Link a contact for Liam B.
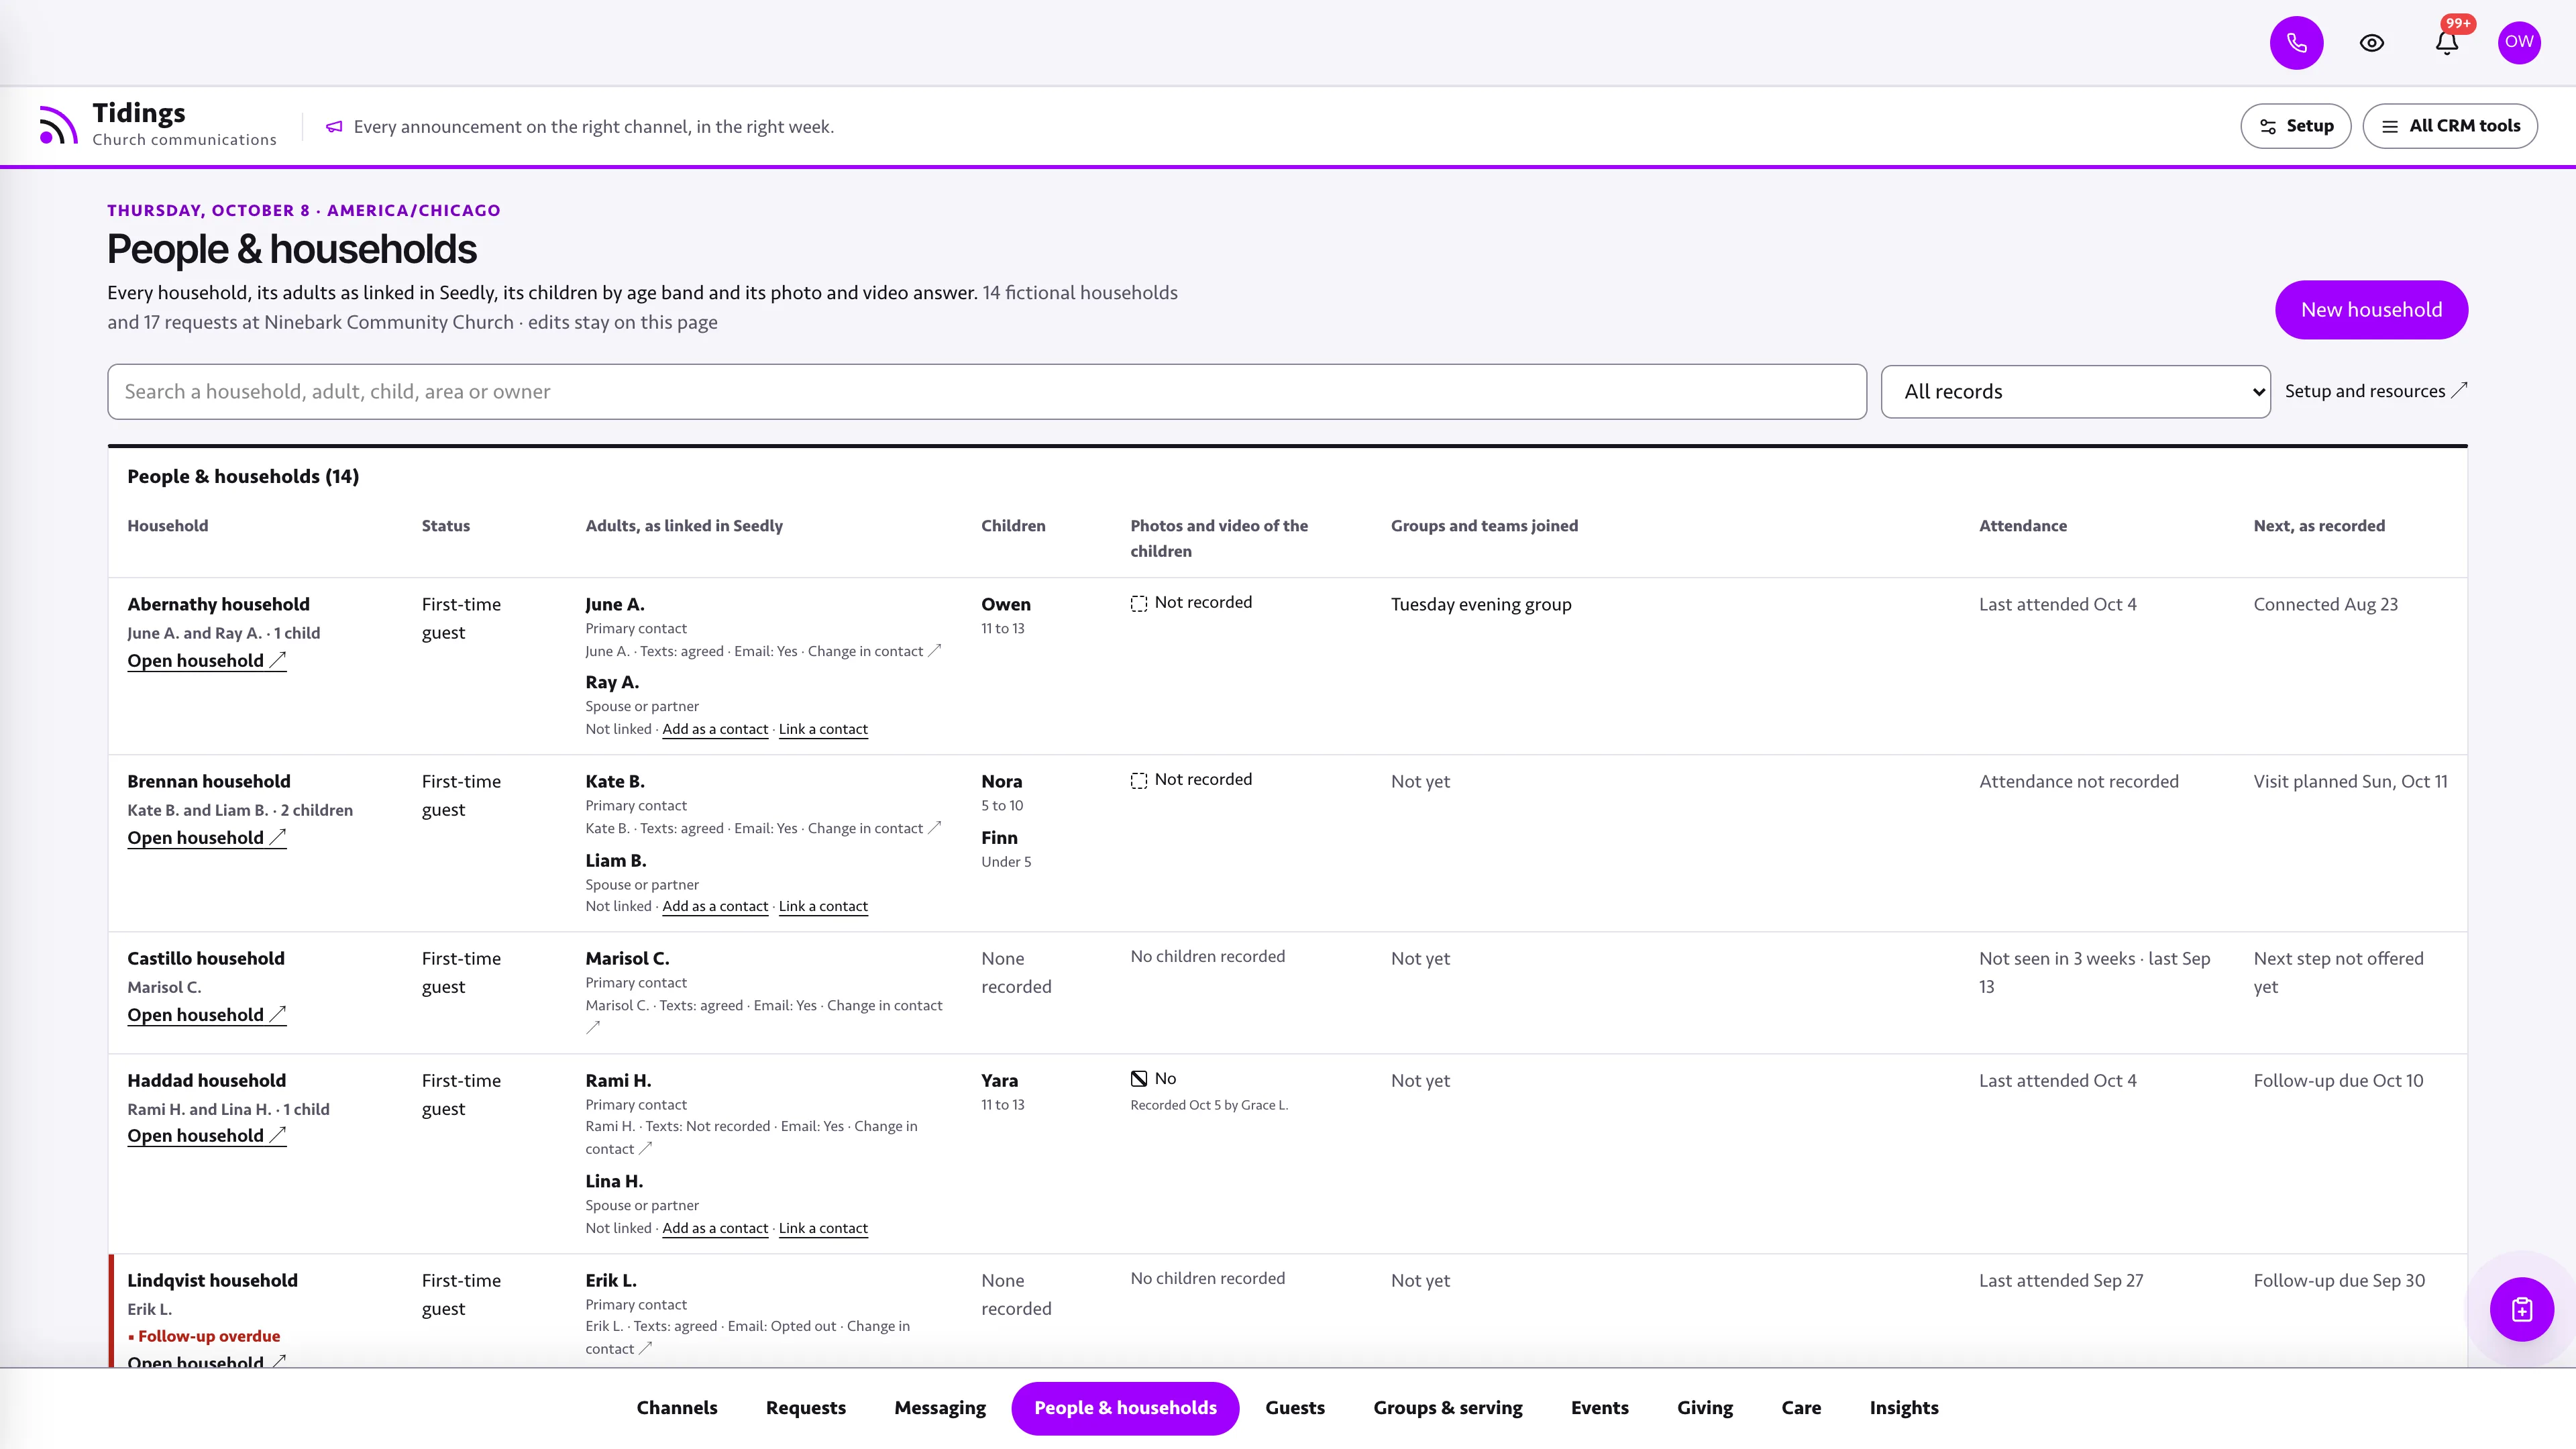Viewport: 2576px width, 1449px height. coord(823,906)
